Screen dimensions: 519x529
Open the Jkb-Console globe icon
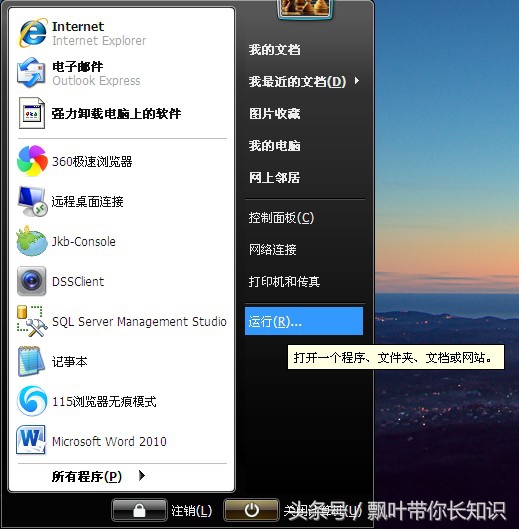32,241
